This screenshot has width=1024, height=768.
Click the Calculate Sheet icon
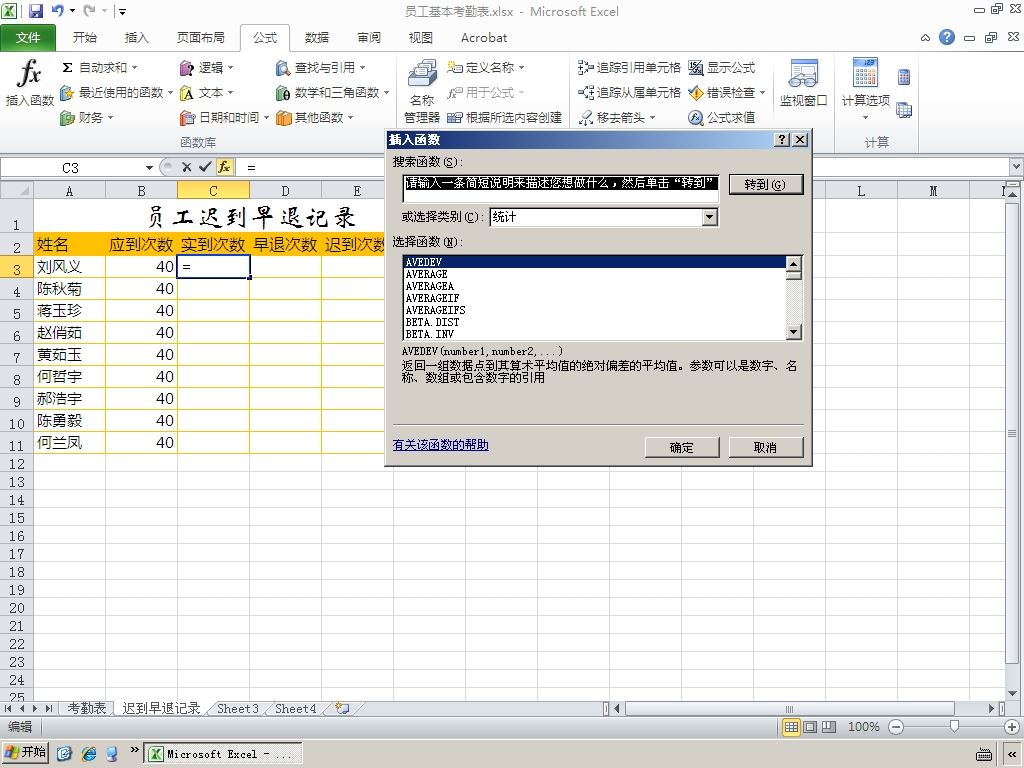tap(904, 110)
